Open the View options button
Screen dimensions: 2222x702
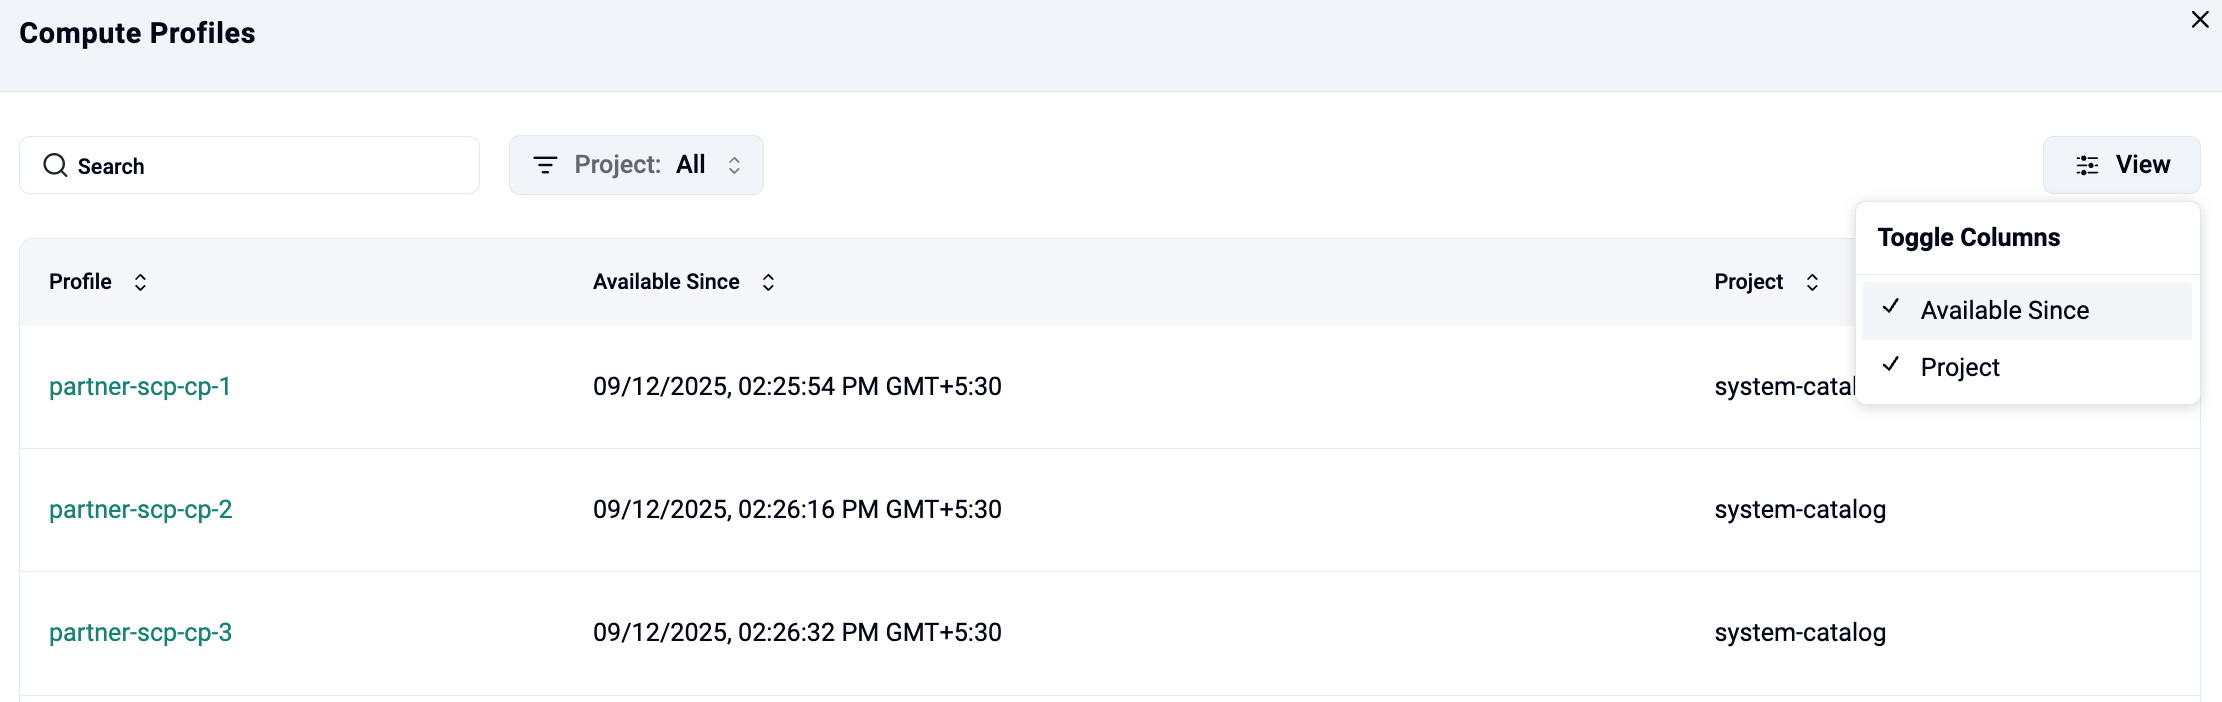pos(2121,165)
